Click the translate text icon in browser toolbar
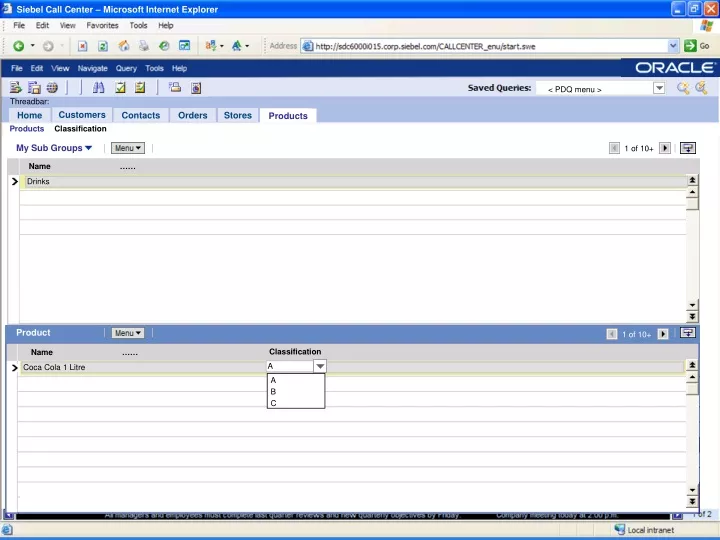Viewport: 720px width, 540px height. (x=211, y=46)
